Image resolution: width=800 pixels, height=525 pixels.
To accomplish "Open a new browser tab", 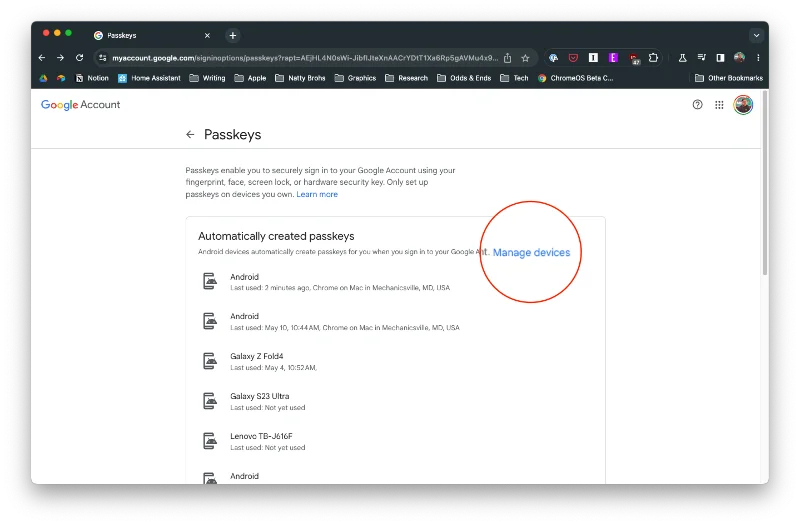I will pyautogui.click(x=233, y=35).
